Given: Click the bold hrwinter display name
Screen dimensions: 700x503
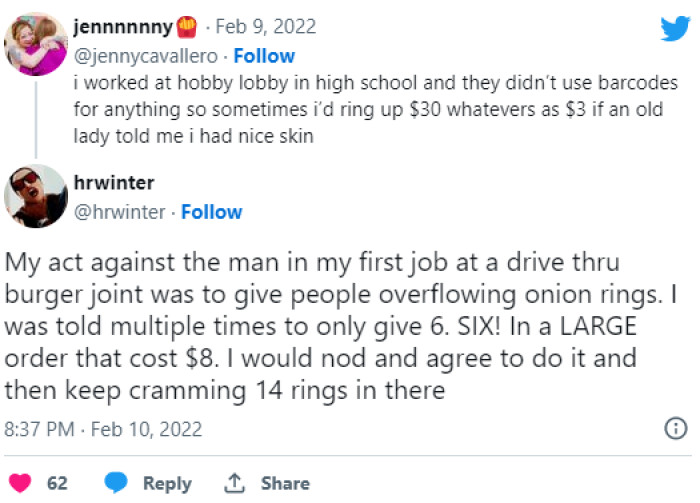Looking at the screenshot, I should coord(117,183).
